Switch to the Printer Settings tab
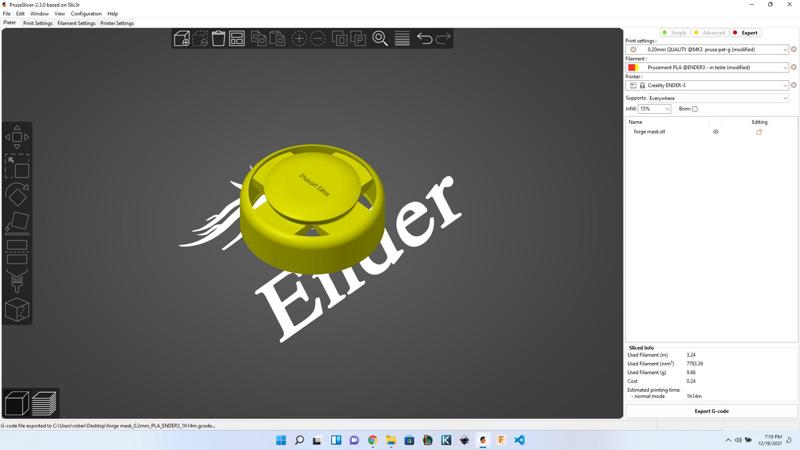Image resolution: width=800 pixels, height=450 pixels. (117, 23)
